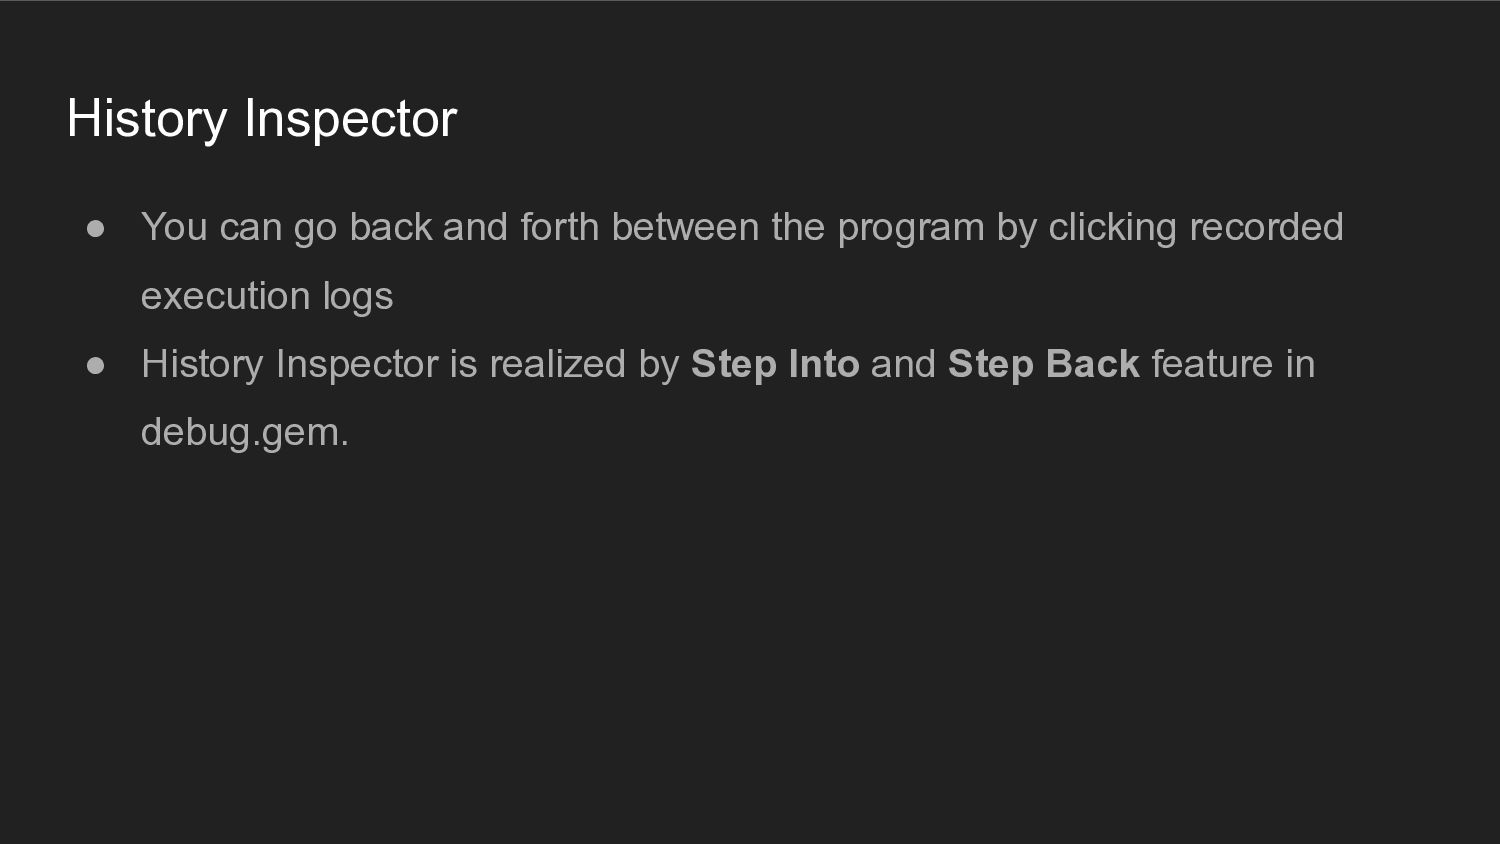Click the word clicking in first bullet
The image size is (1500, 844).
(1112, 227)
